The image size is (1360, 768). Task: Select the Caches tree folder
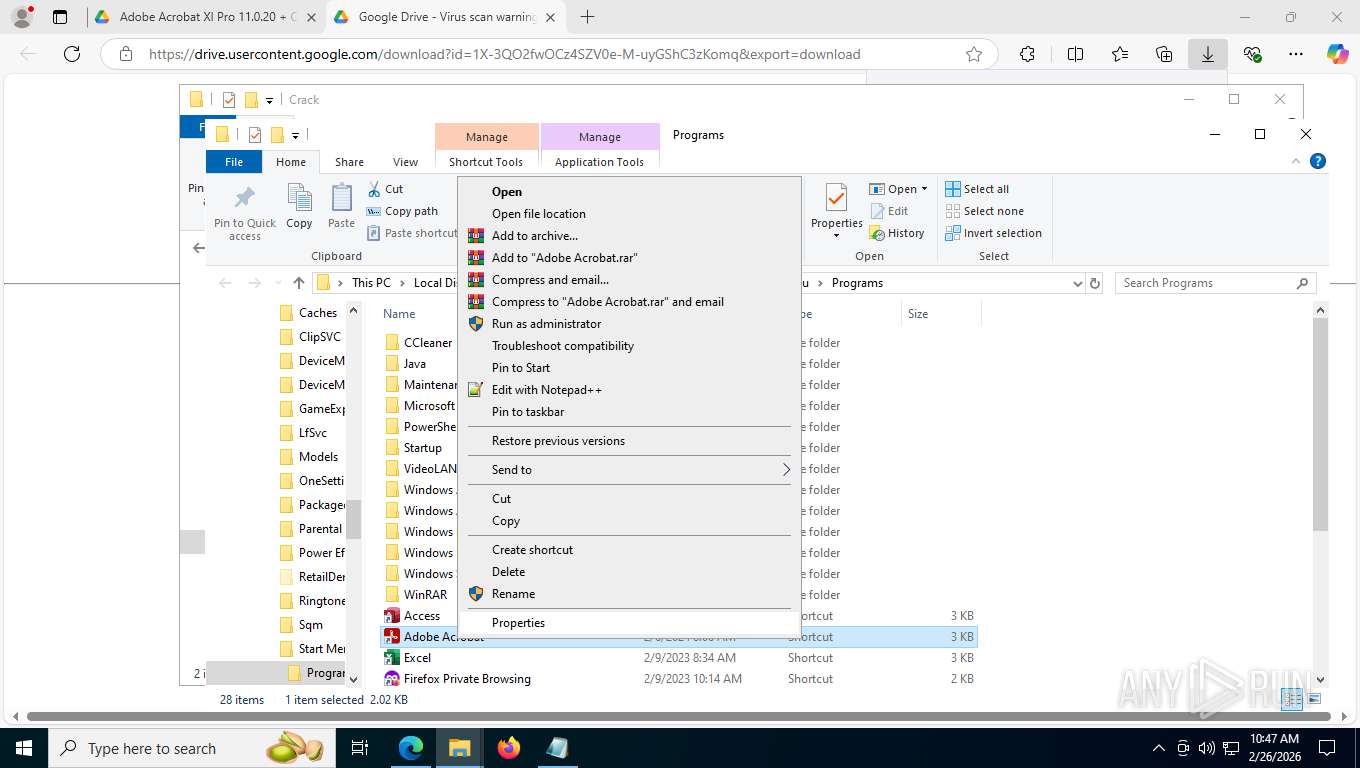(x=309, y=313)
